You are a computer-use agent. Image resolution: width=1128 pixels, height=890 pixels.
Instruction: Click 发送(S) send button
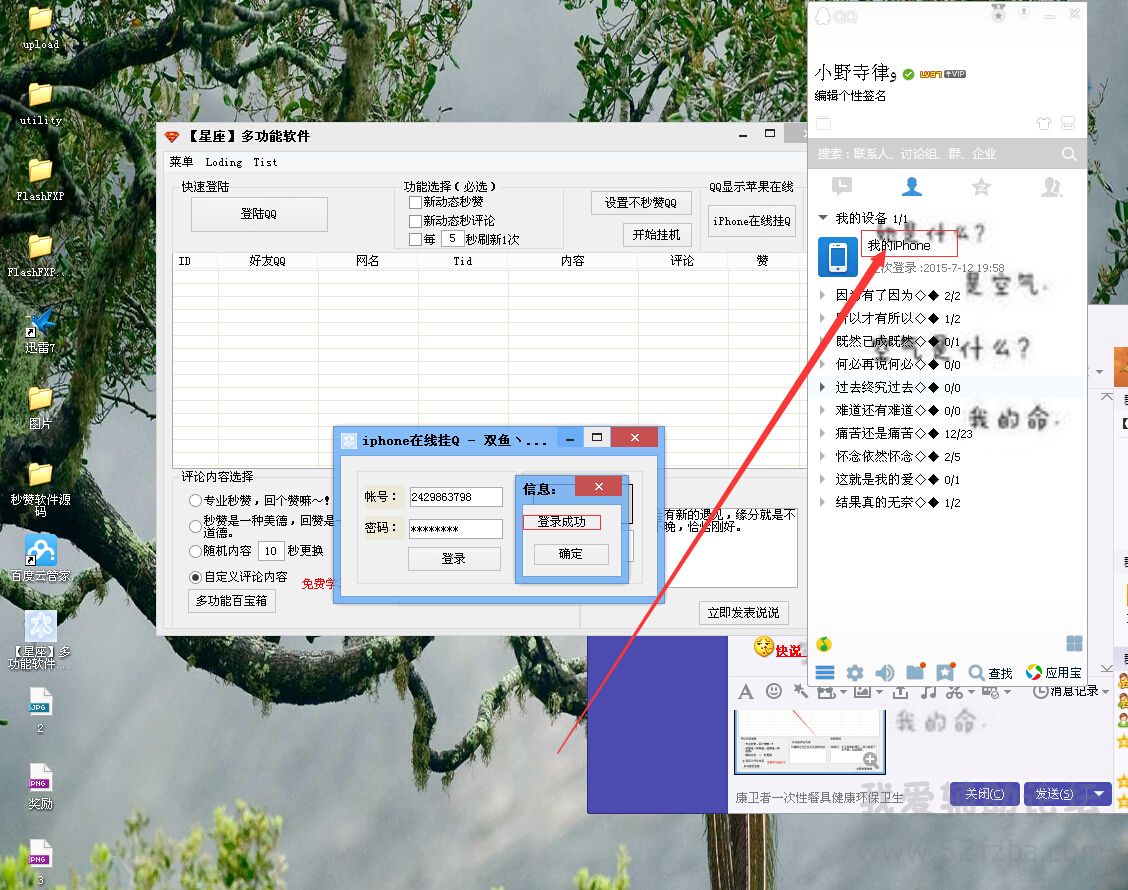(x=1055, y=794)
